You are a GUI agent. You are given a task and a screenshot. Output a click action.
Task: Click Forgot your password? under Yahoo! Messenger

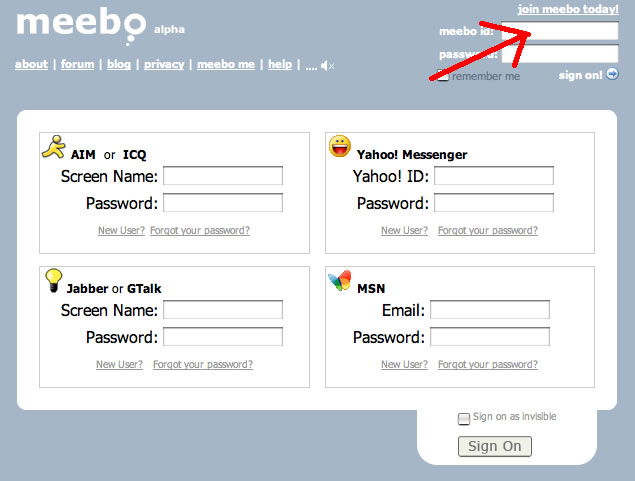point(488,230)
